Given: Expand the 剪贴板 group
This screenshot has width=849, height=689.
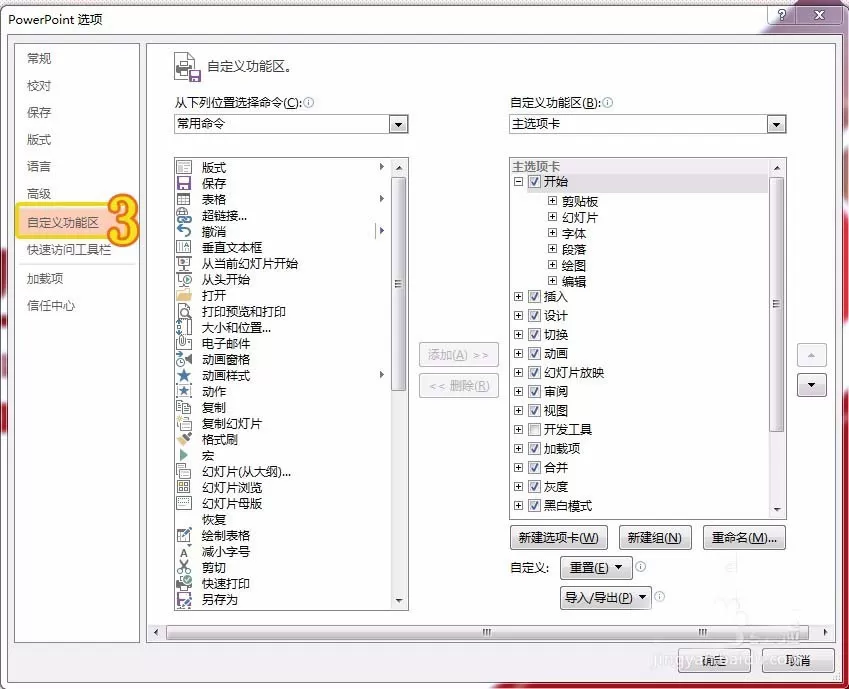Looking at the screenshot, I should [552, 201].
